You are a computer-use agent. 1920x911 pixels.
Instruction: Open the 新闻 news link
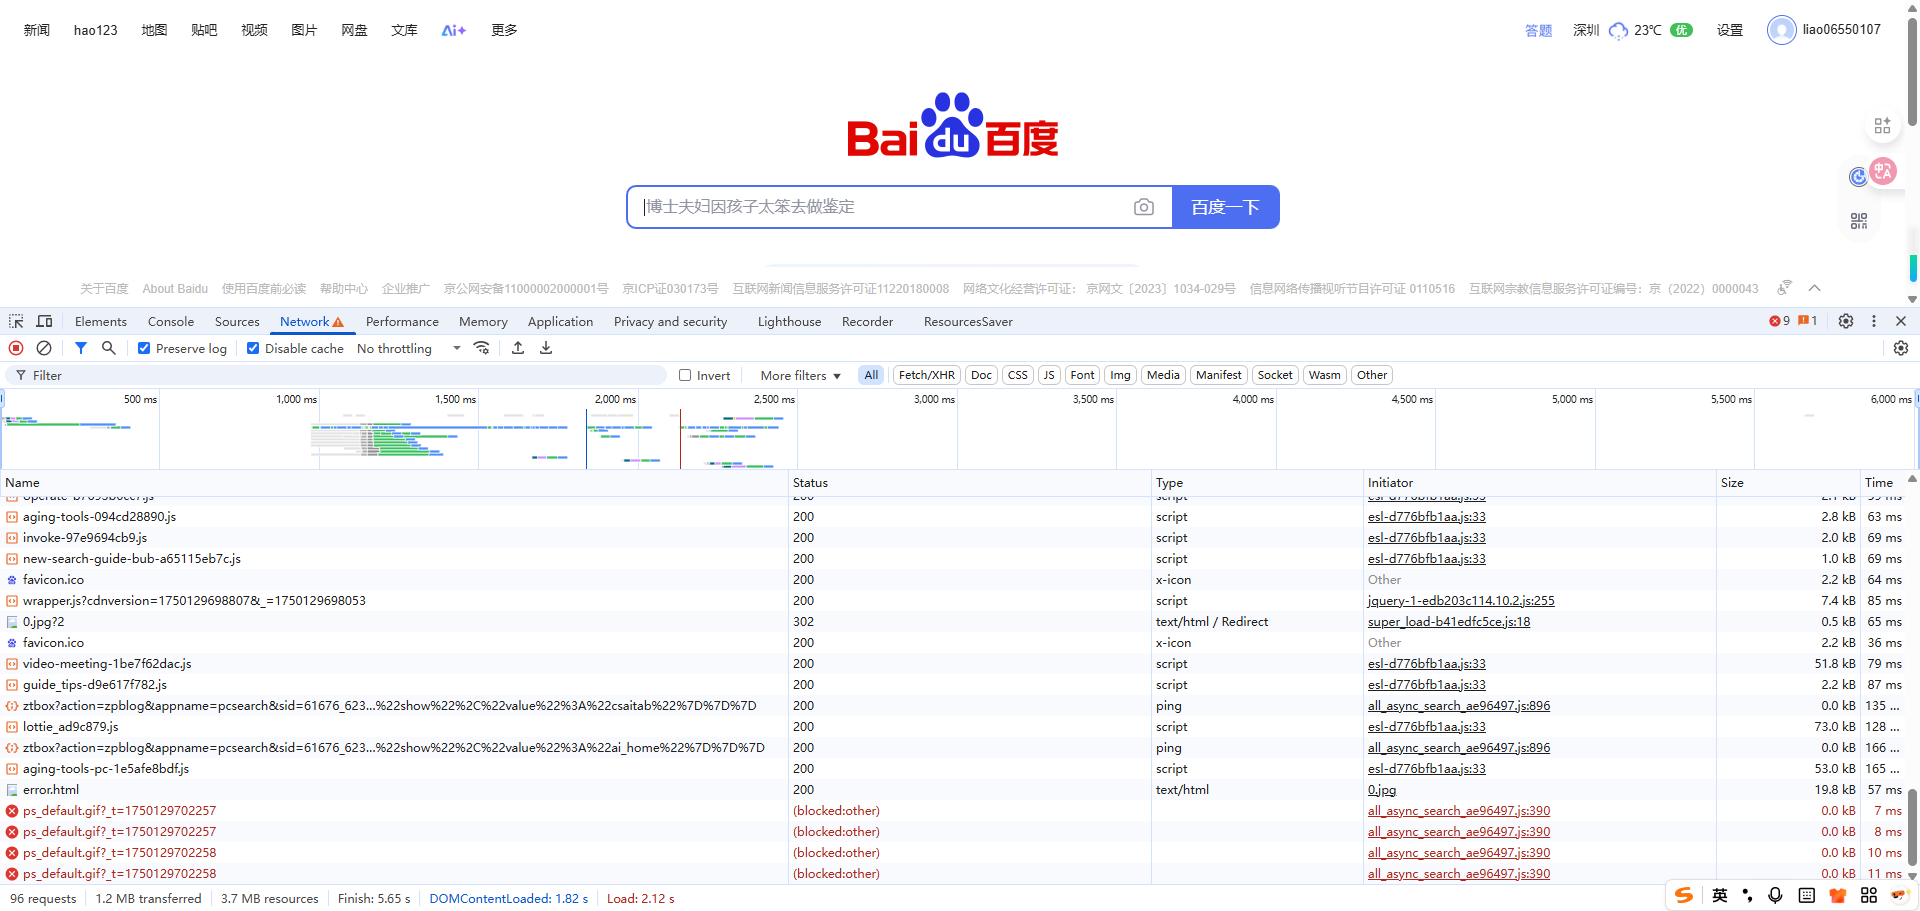37,30
